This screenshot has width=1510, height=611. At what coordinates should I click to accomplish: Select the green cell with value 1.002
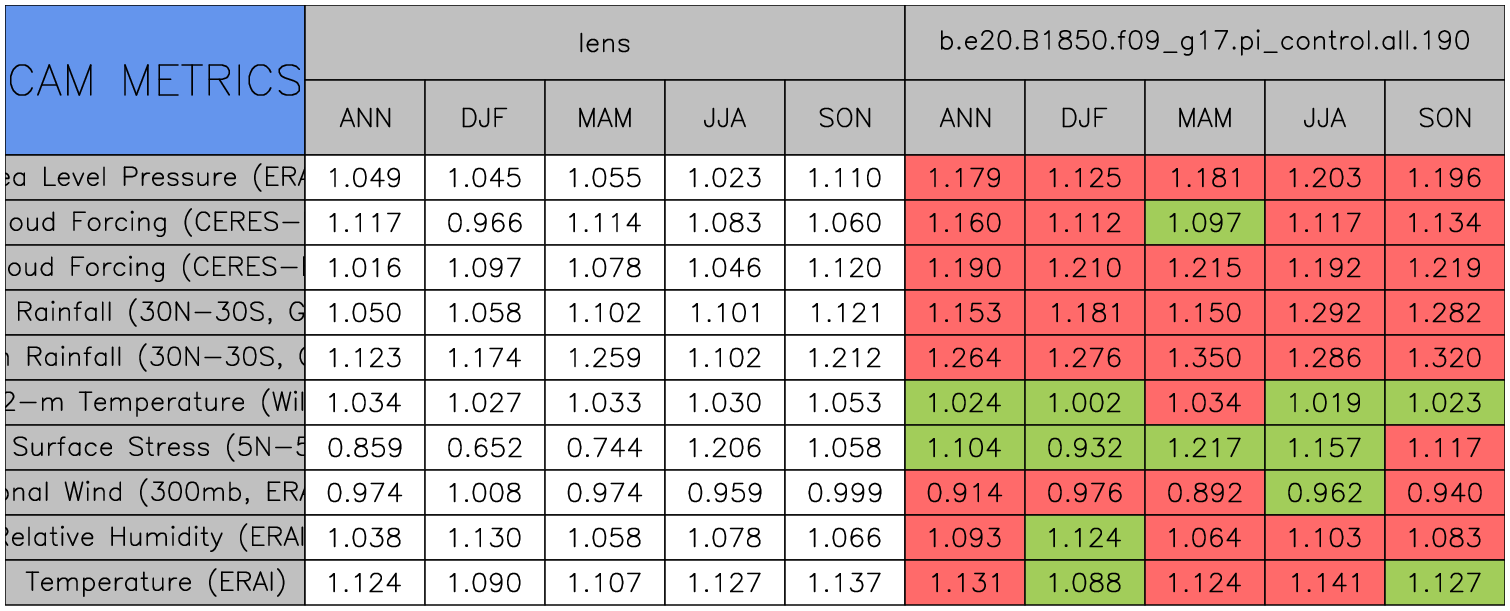click(1084, 402)
